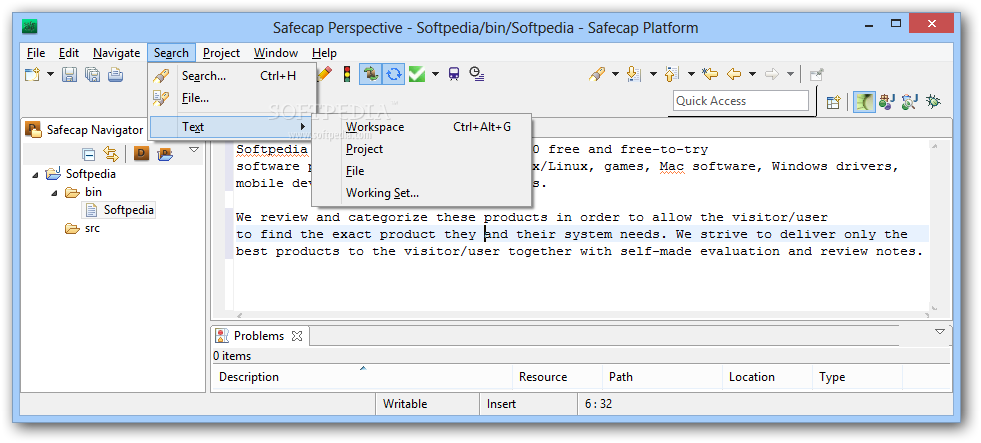
Task: Click the New wizard toolbar icon
Action: coord(32,75)
